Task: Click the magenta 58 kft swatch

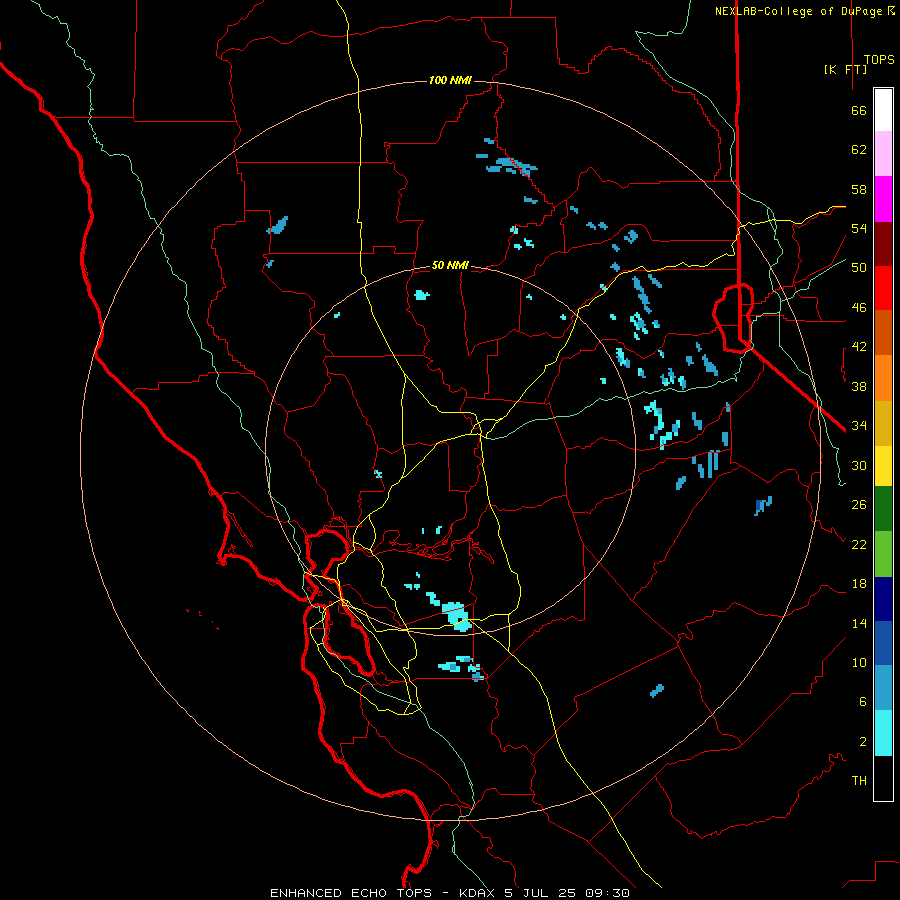Action: coord(883,199)
